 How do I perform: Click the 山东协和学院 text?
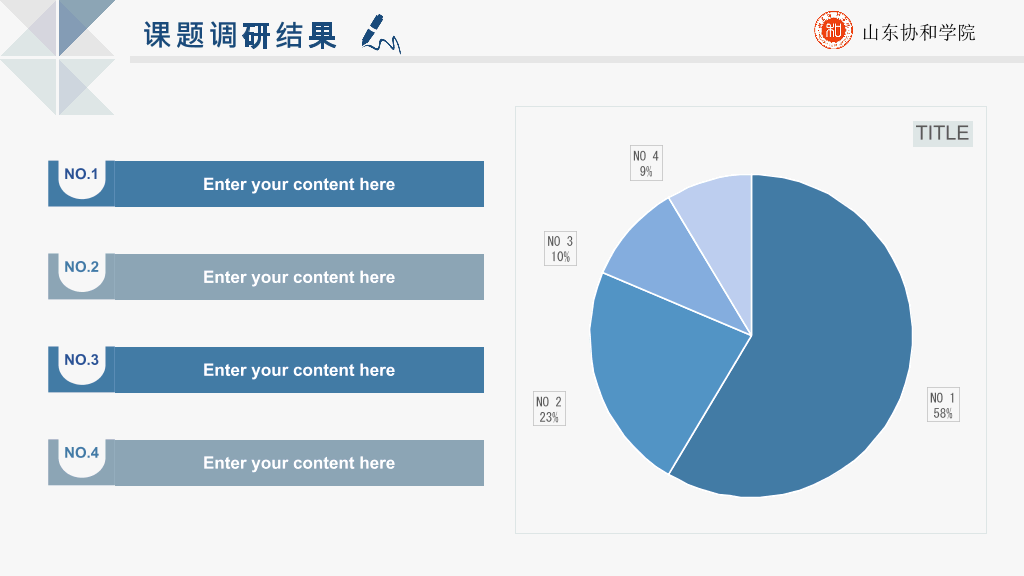click(x=919, y=32)
